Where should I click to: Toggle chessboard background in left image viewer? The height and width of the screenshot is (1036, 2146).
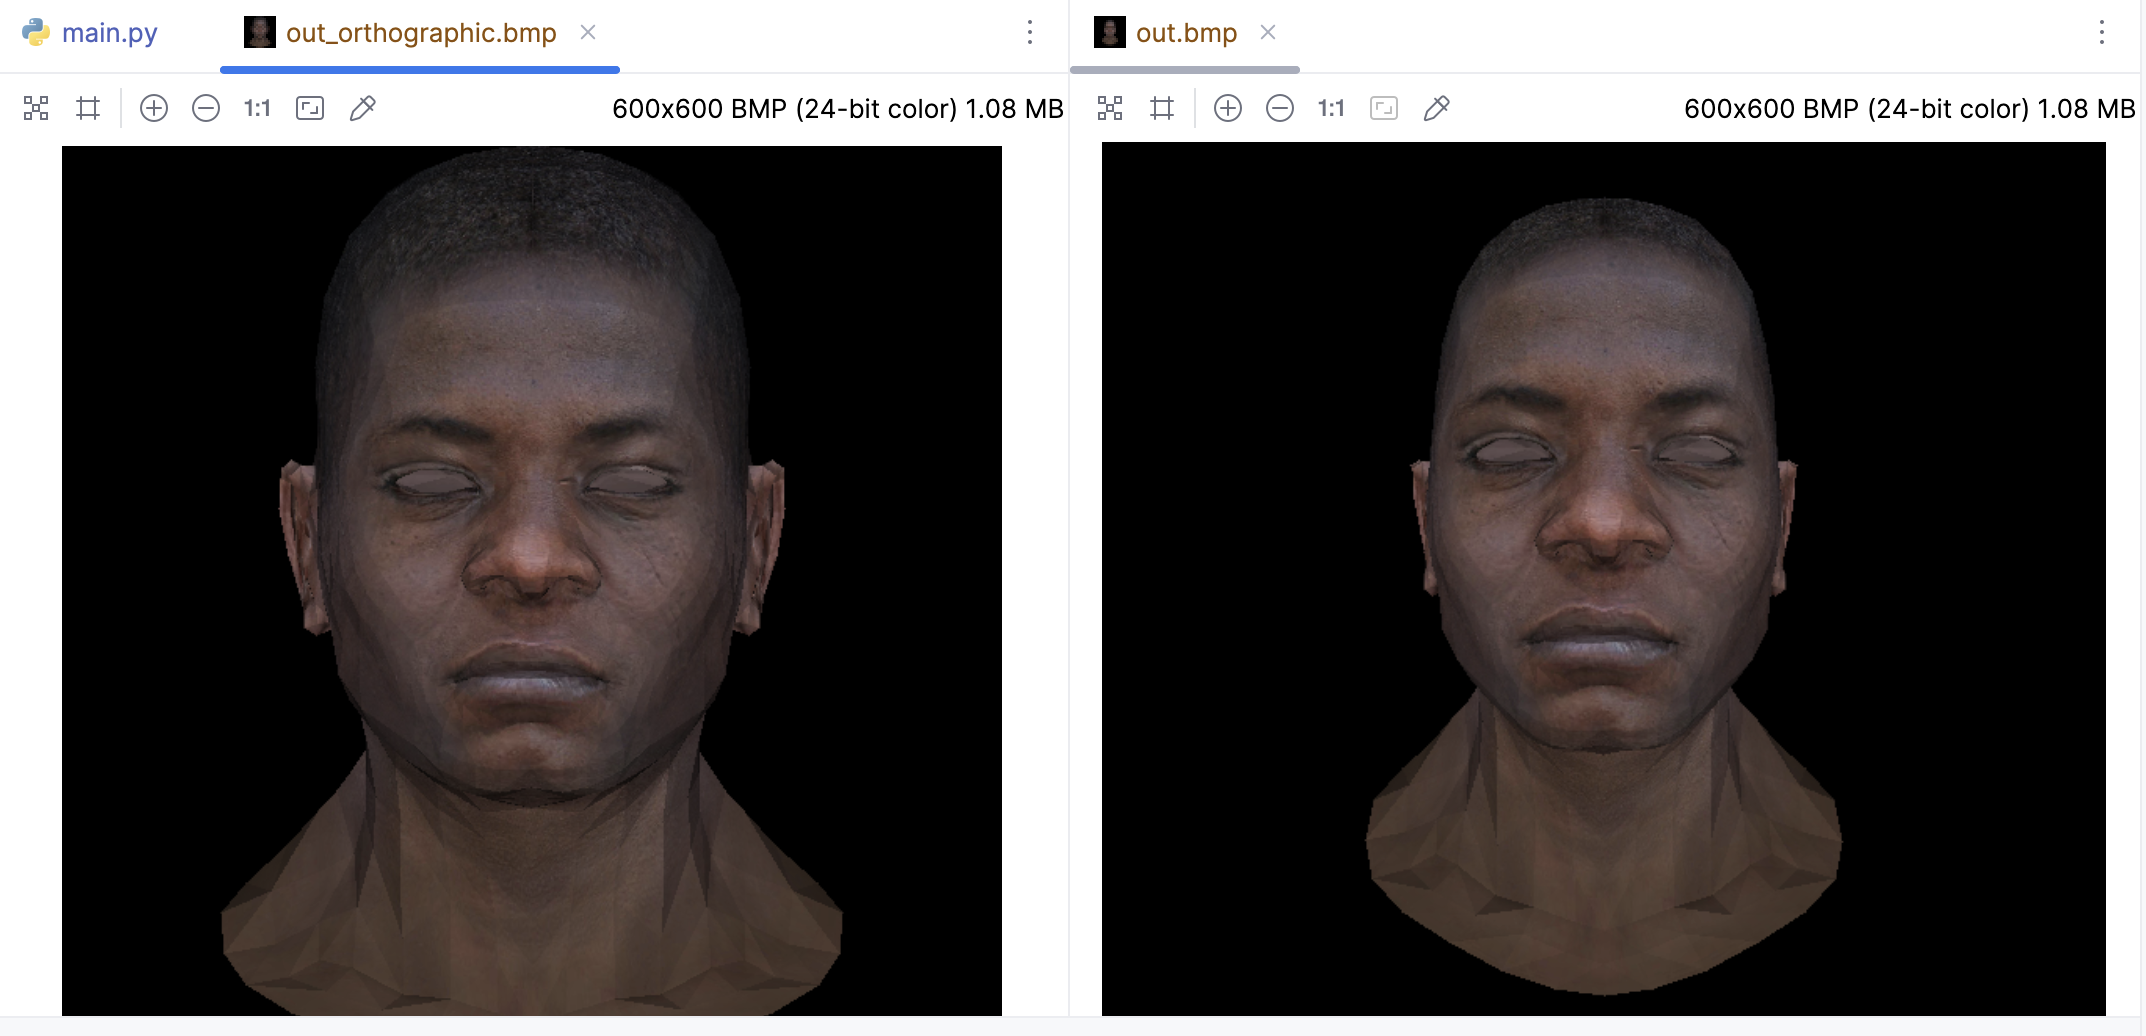click(x=36, y=108)
